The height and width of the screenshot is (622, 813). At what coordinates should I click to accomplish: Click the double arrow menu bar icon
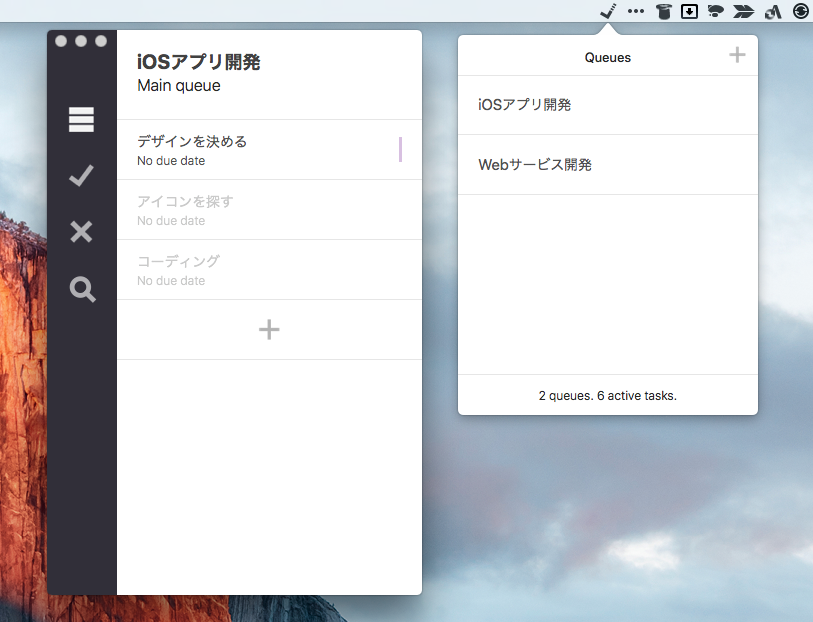tap(744, 11)
